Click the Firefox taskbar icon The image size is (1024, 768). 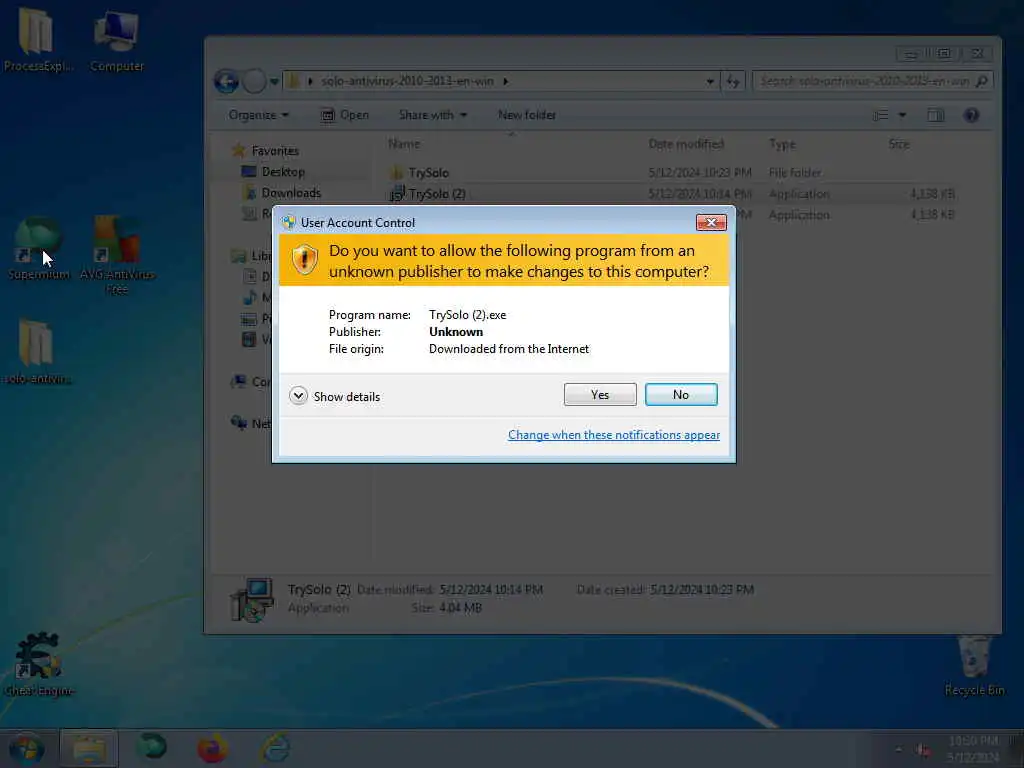[x=212, y=748]
